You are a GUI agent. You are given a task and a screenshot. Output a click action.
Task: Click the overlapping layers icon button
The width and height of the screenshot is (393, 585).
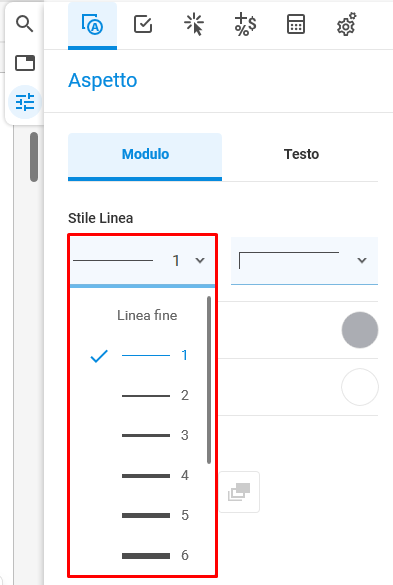pyautogui.click(x=239, y=492)
